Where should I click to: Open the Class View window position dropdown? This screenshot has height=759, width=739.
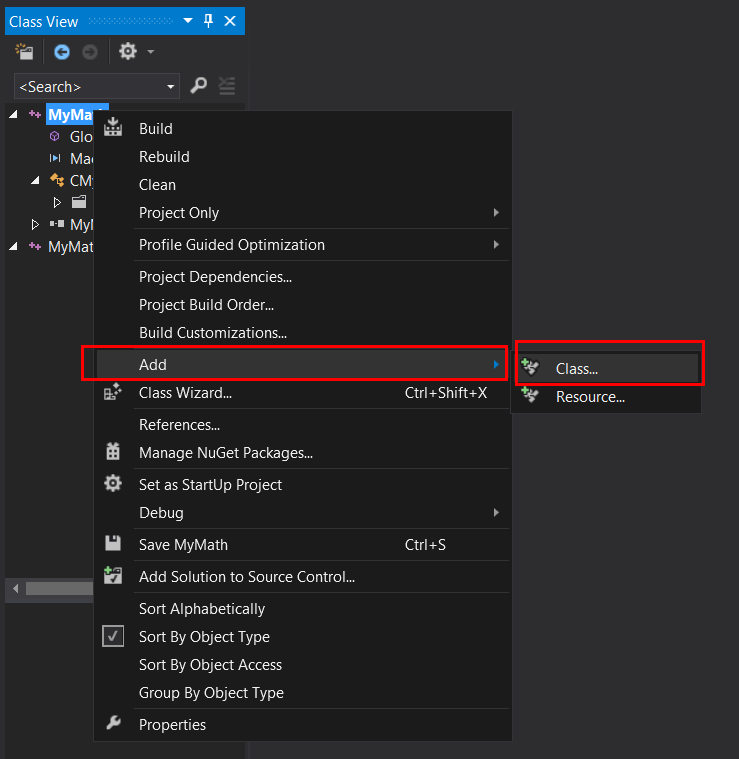pos(188,21)
